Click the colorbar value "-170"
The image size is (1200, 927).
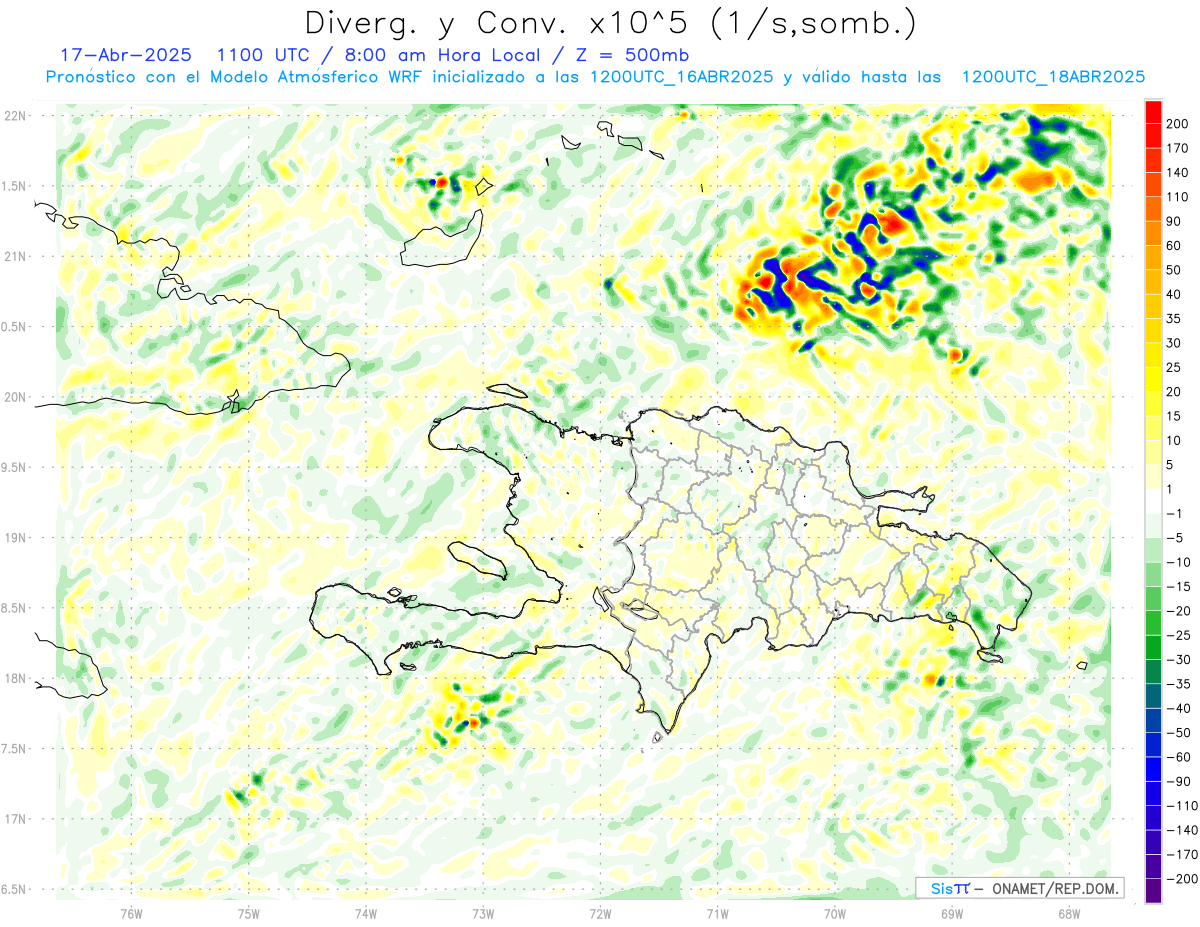pos(1183,855)
